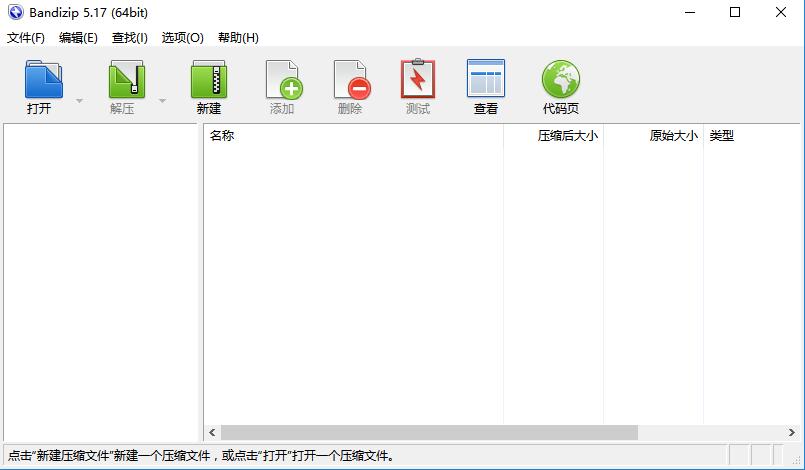The image size is (805, 470).
Task: Click the 代码页 (Code page) globe icon
Action: [561, 79]
